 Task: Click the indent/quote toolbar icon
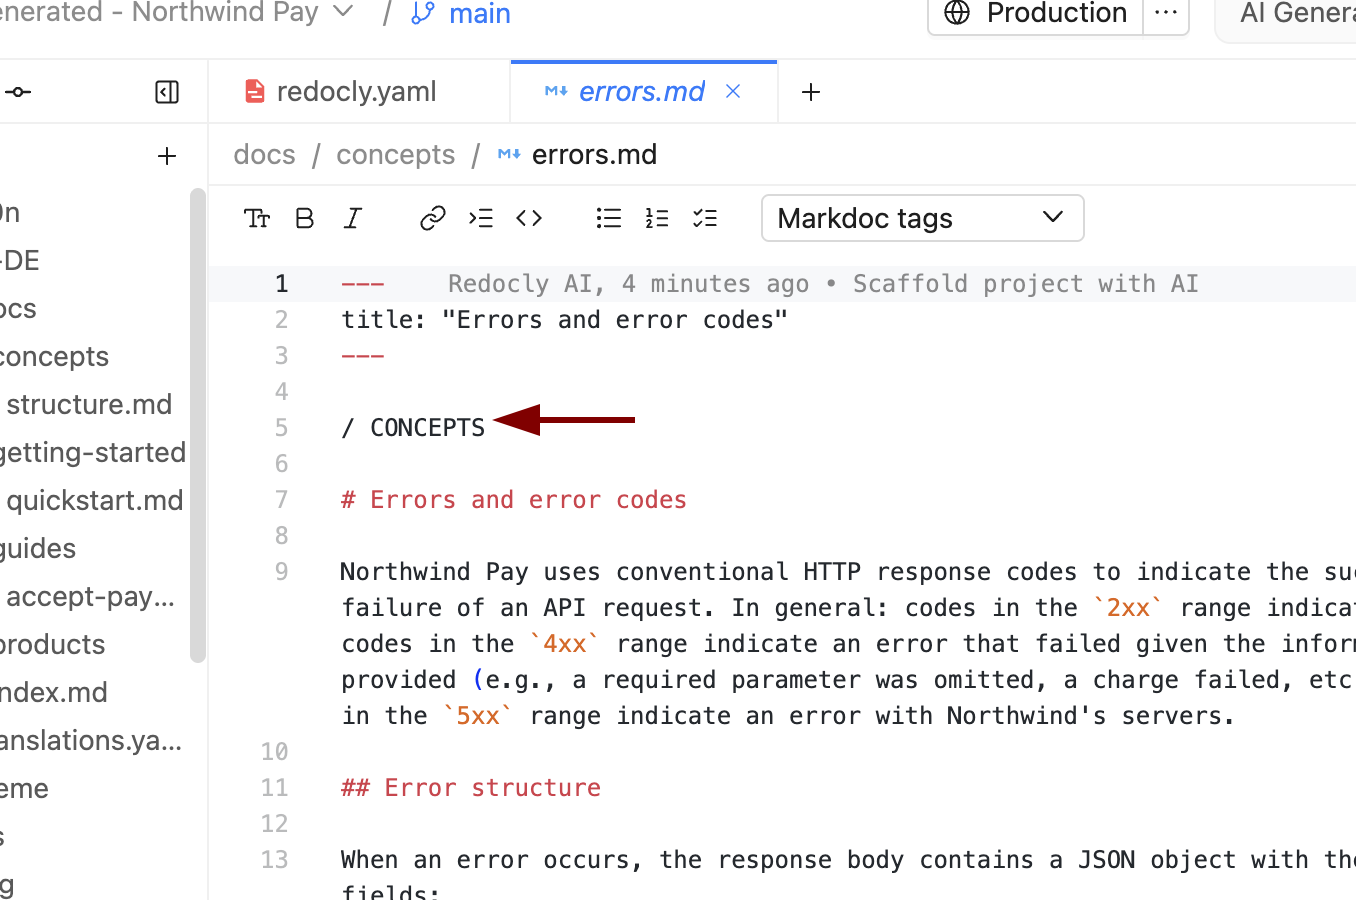[x=481, y=218]
